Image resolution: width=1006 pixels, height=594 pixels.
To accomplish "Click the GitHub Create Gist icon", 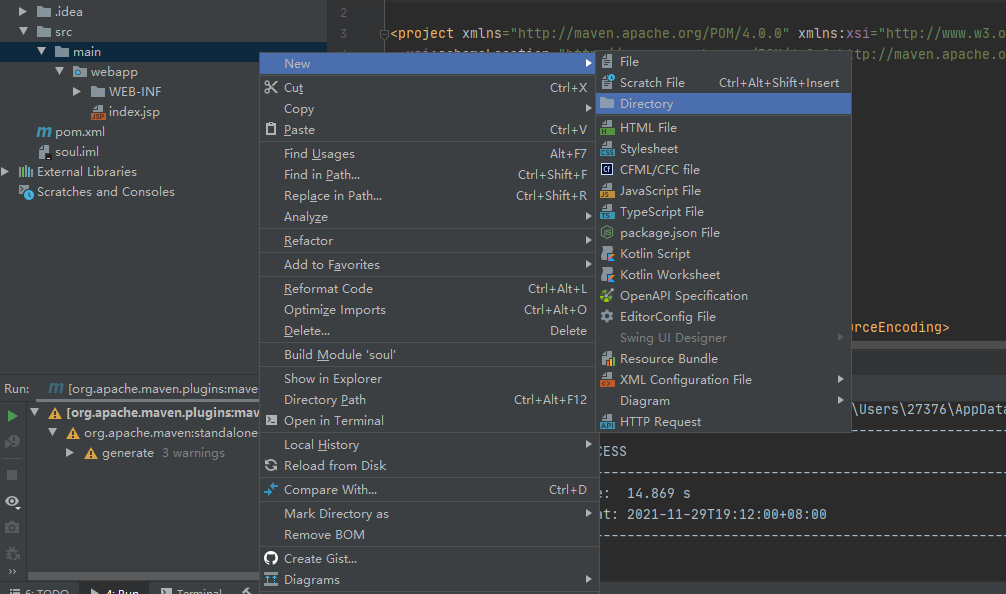I will tap(271, 558).
